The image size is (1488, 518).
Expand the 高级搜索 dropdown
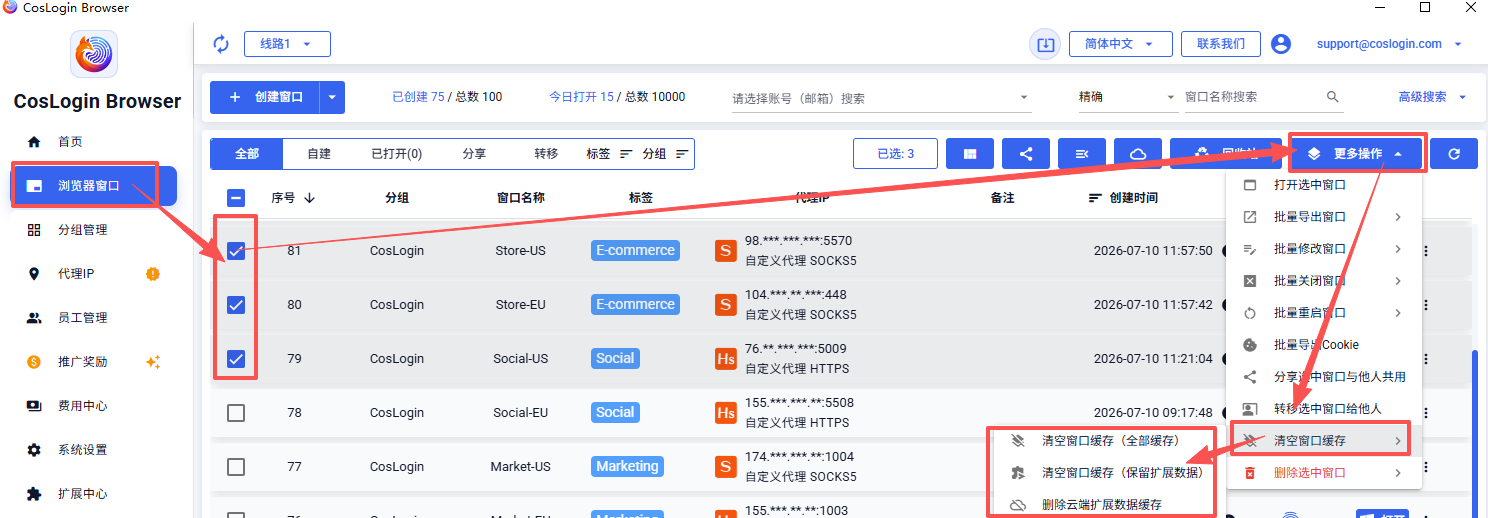point(1432,97)
